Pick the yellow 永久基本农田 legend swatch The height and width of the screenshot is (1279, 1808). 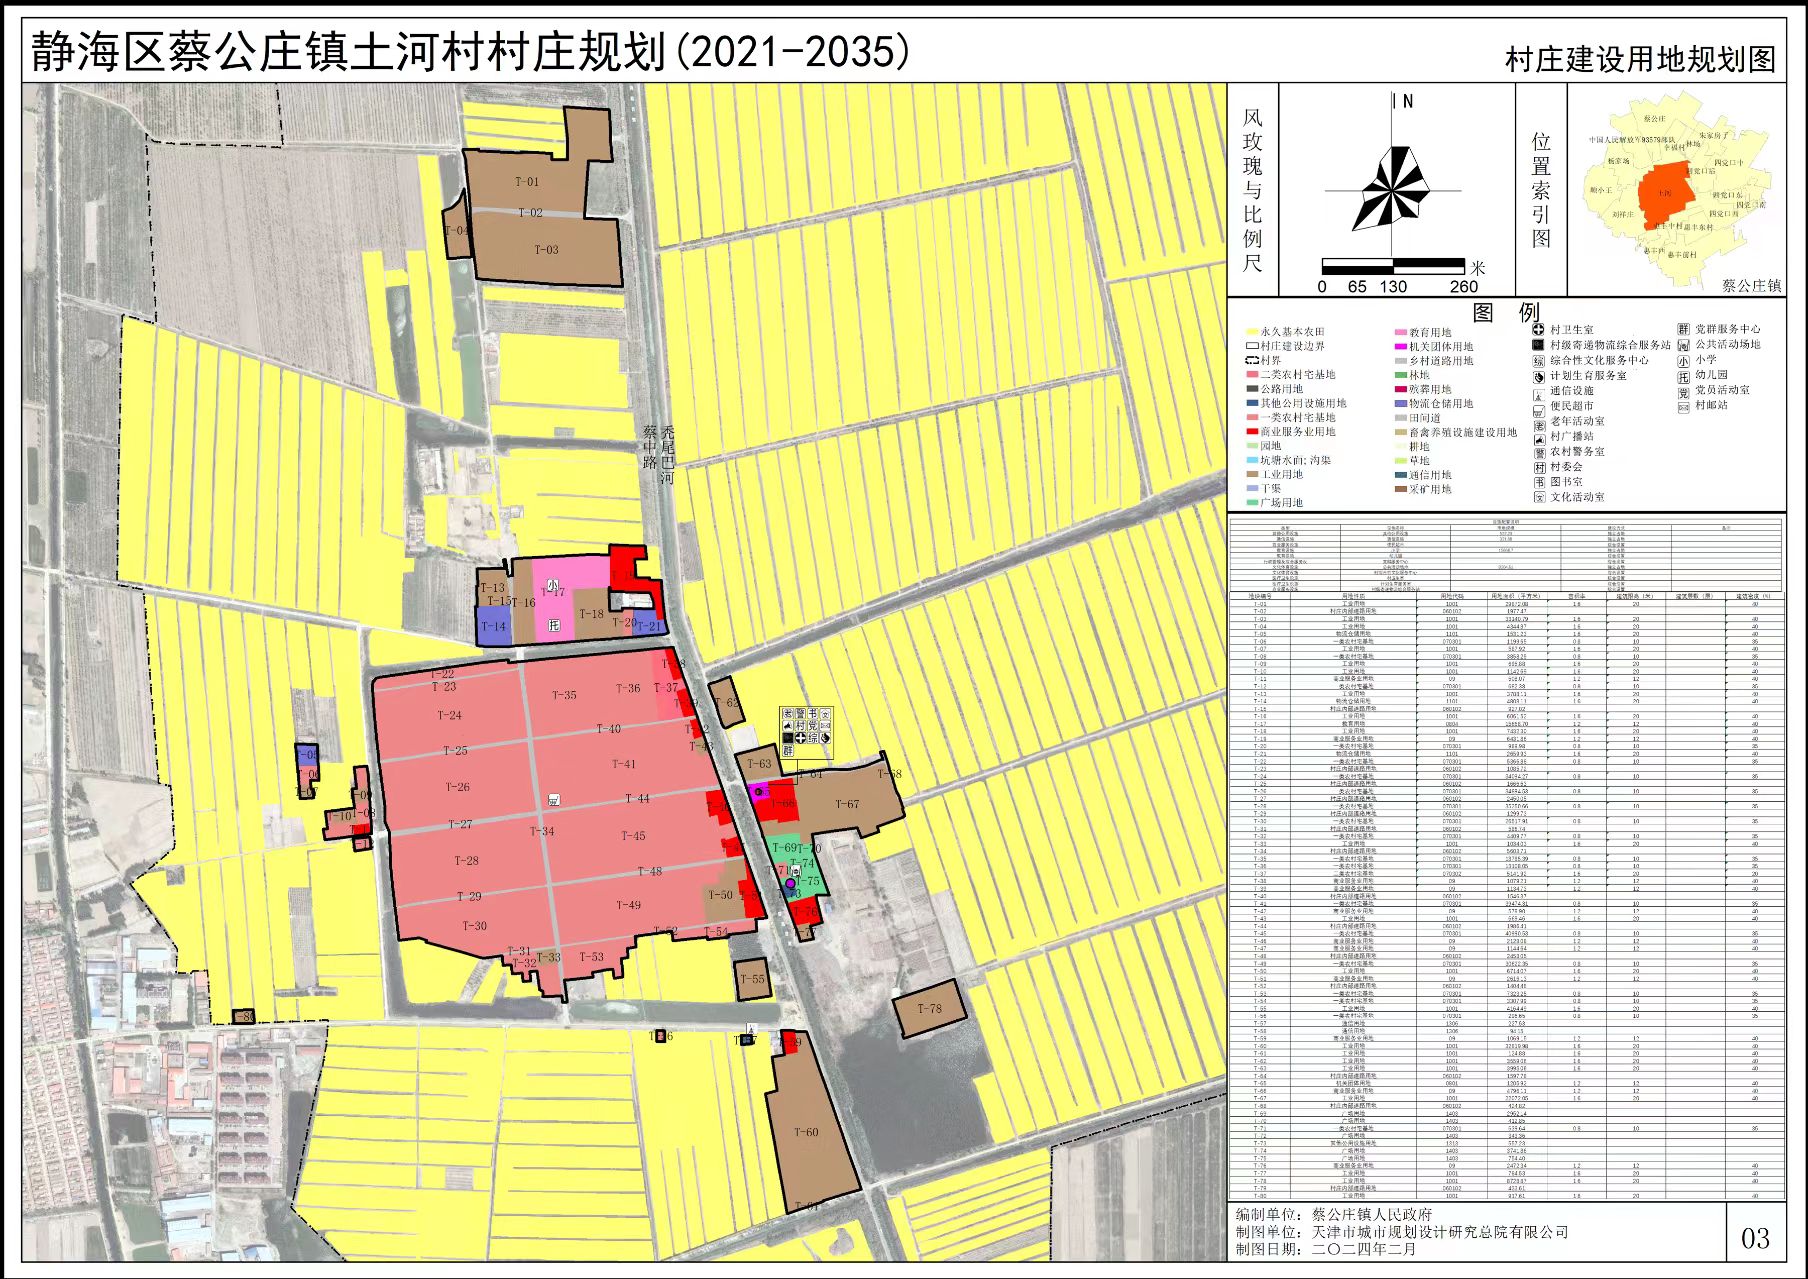tap(1251, 332)
